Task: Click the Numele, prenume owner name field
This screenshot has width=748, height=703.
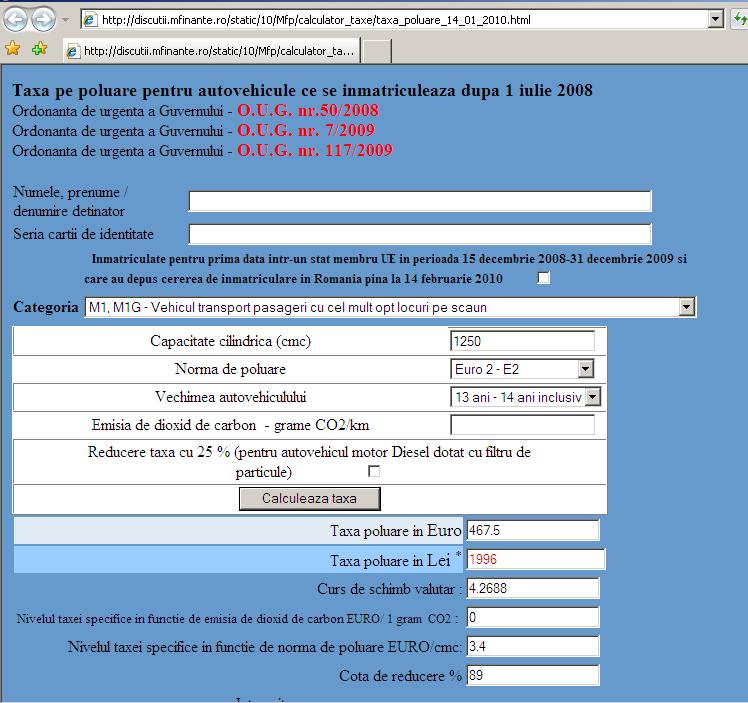Action: tap(420, 202)
